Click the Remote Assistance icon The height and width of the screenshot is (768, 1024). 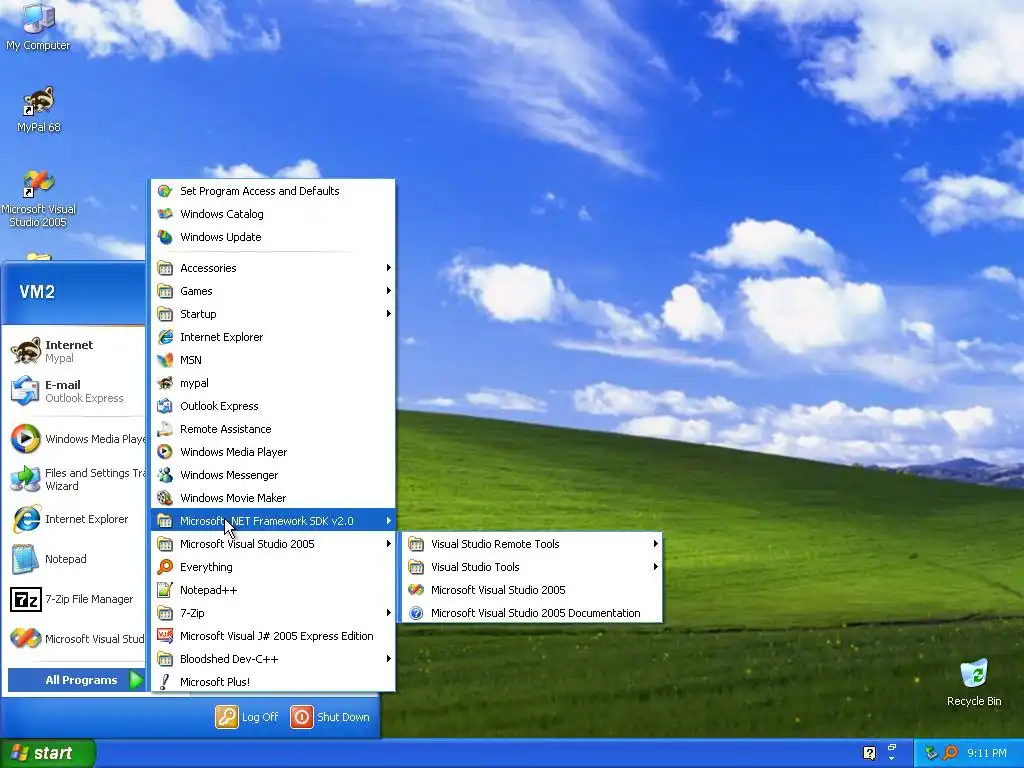point(165,429)
